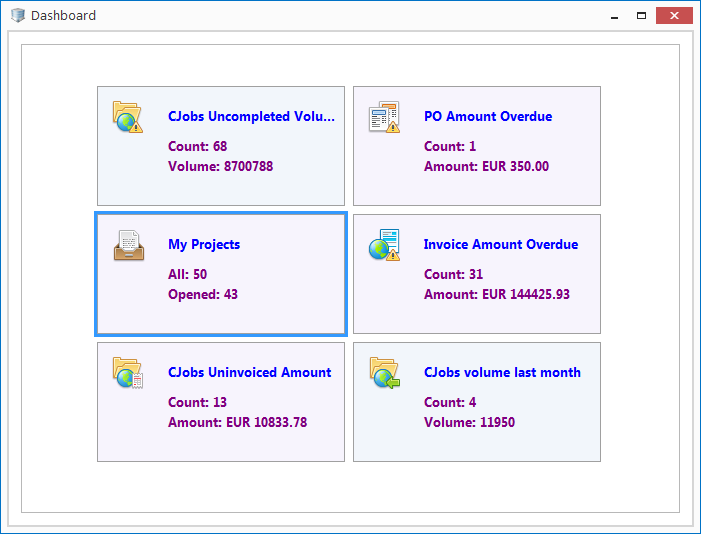The image size is (701, 534).
Task: Close the Dashboard window
Action: click(674, 16)
